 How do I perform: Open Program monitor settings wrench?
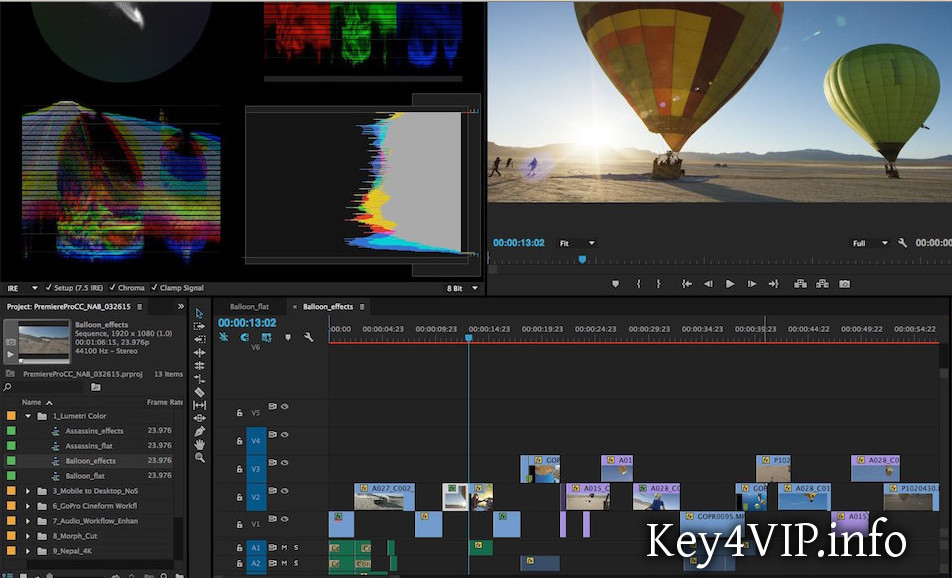[902, 243]
